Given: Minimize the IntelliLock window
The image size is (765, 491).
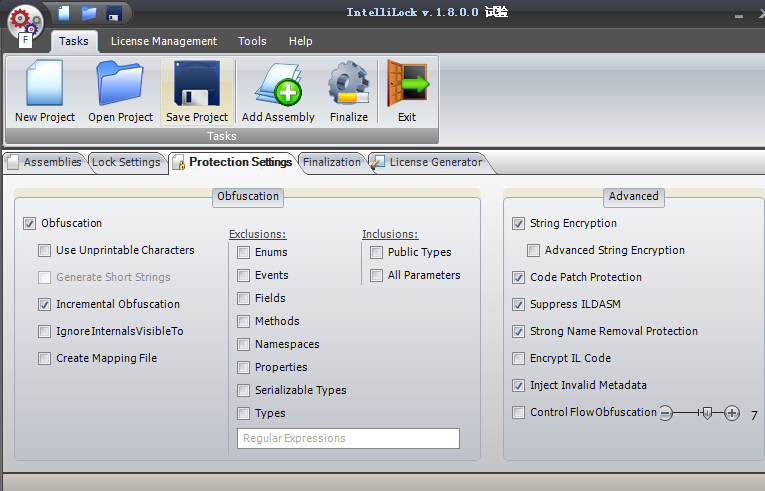Looking at the screenshot, I should [739, 16].
